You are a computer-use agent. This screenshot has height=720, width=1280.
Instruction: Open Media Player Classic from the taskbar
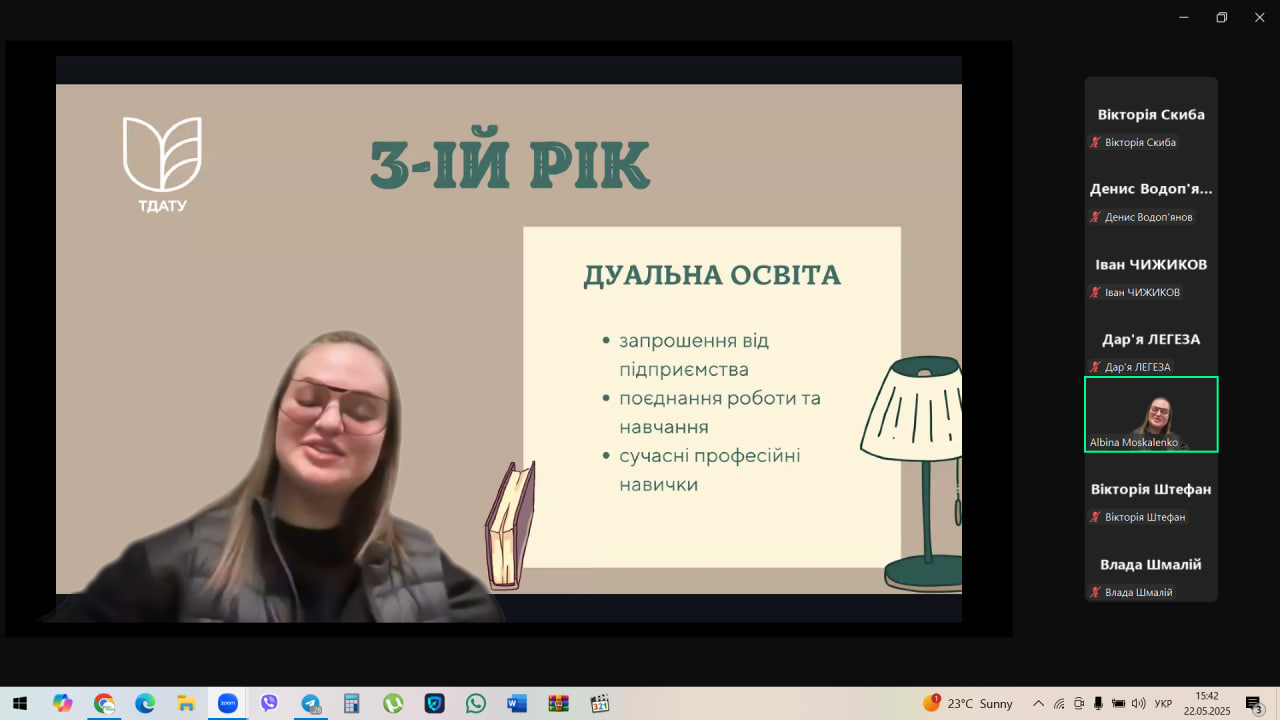pyautogui.click(x=599, y=703)
